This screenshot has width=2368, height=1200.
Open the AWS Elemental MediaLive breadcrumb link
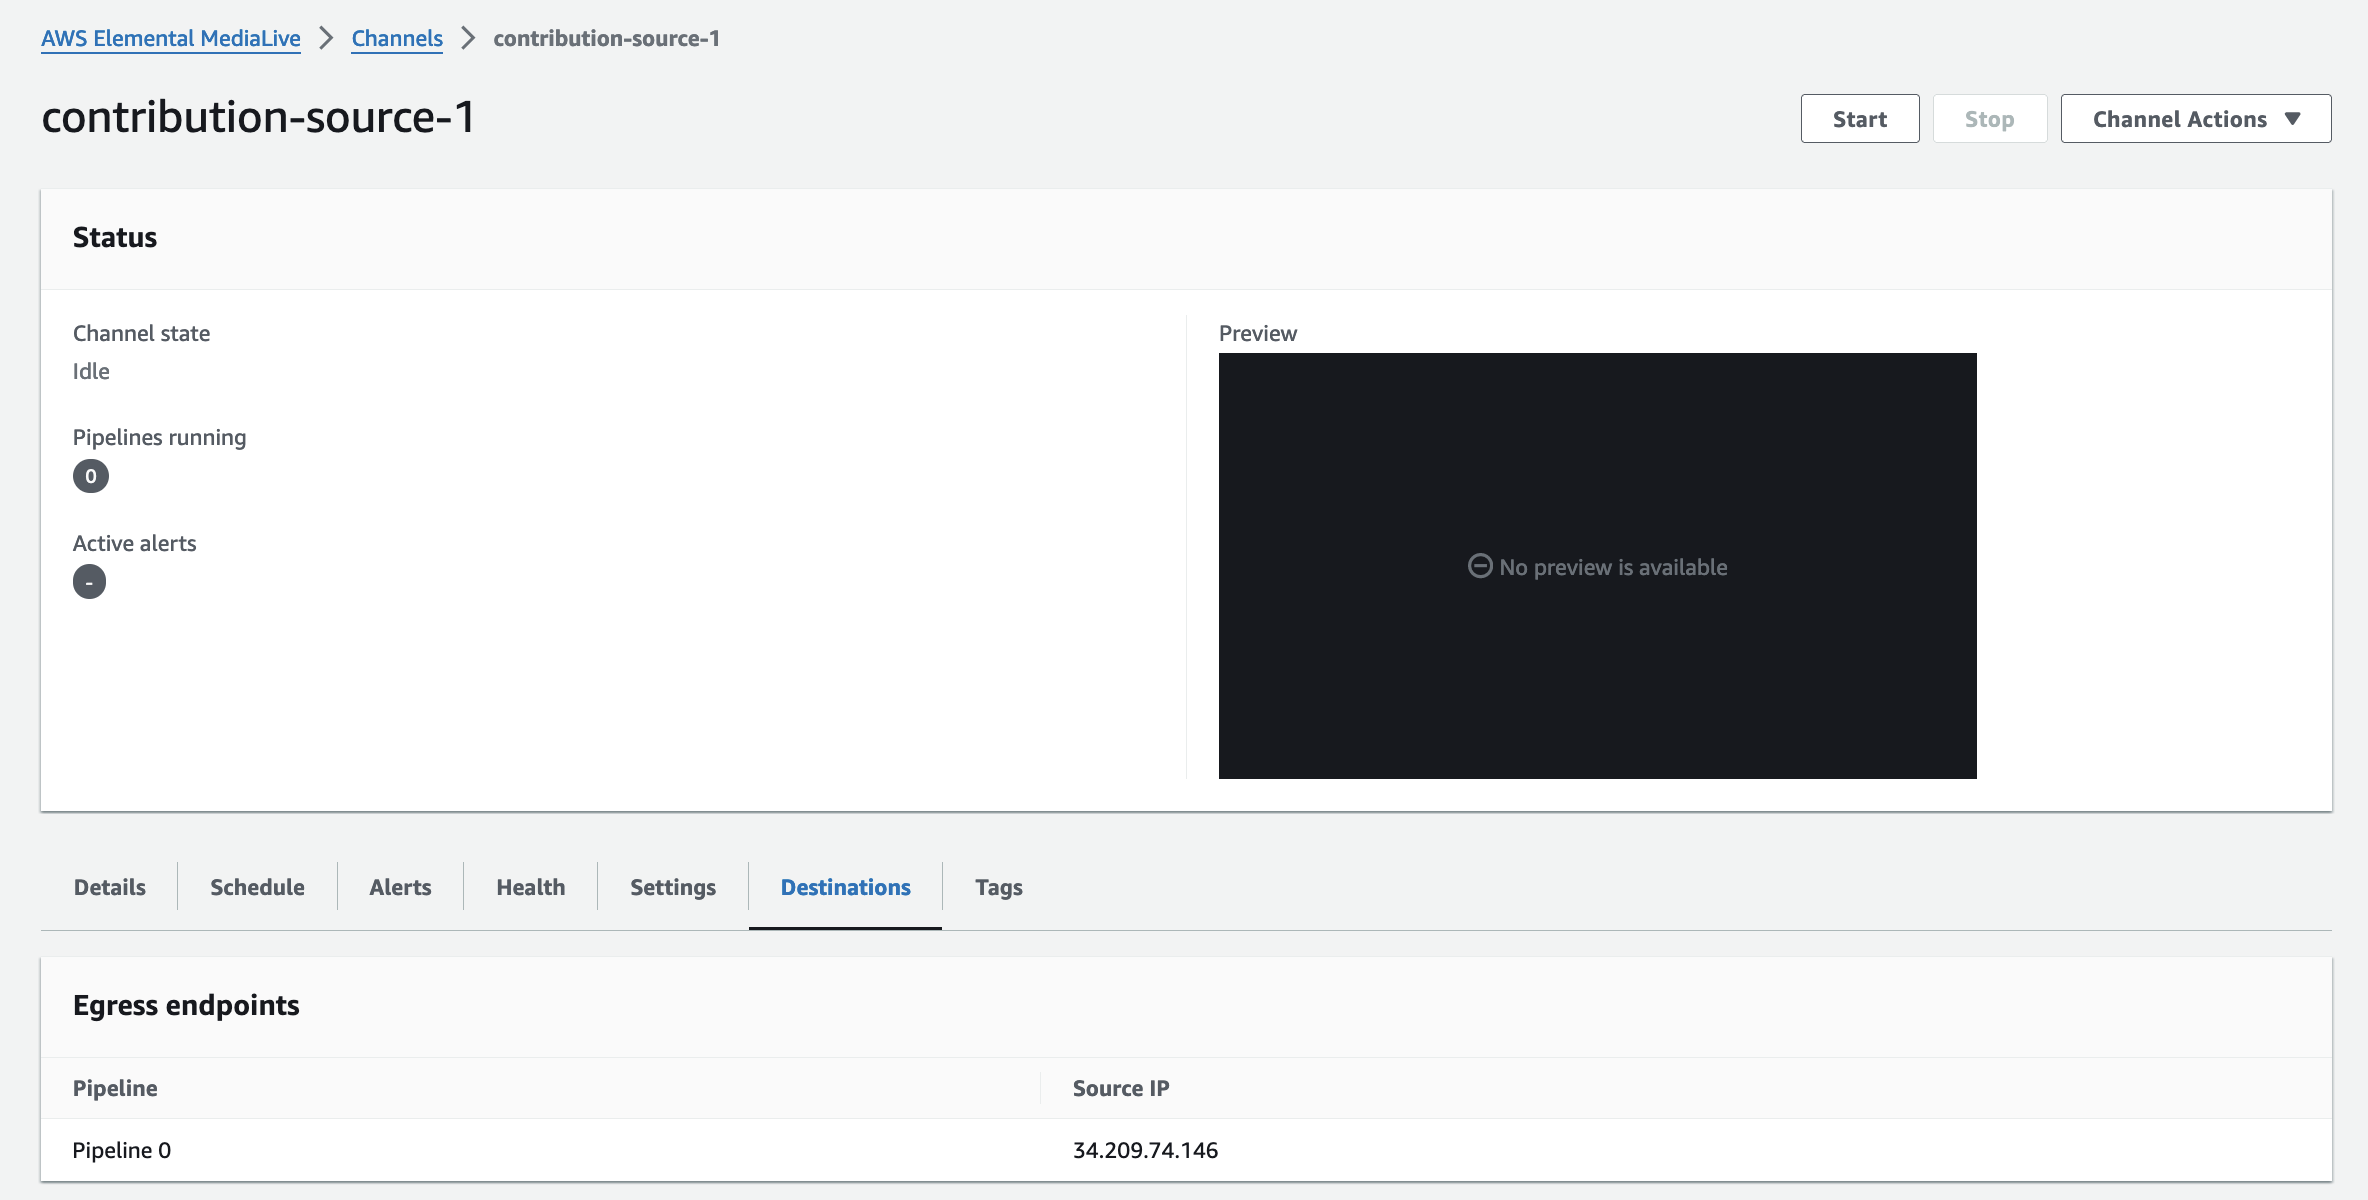[171, 38]
